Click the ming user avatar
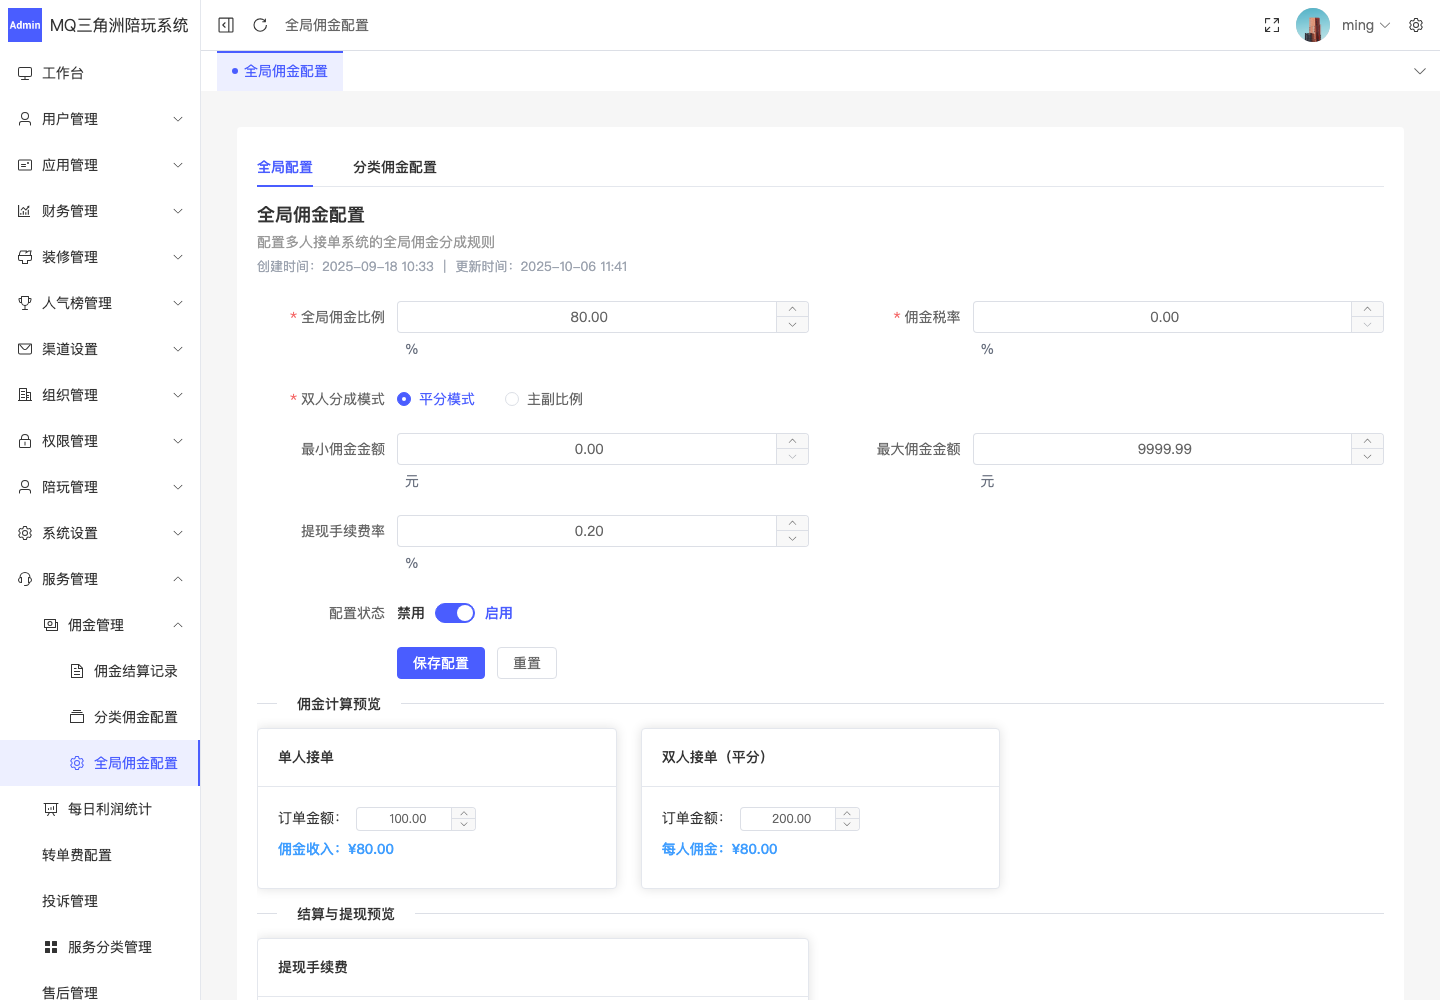This screenshot has height=1000, width=1440. (1313, 25)
